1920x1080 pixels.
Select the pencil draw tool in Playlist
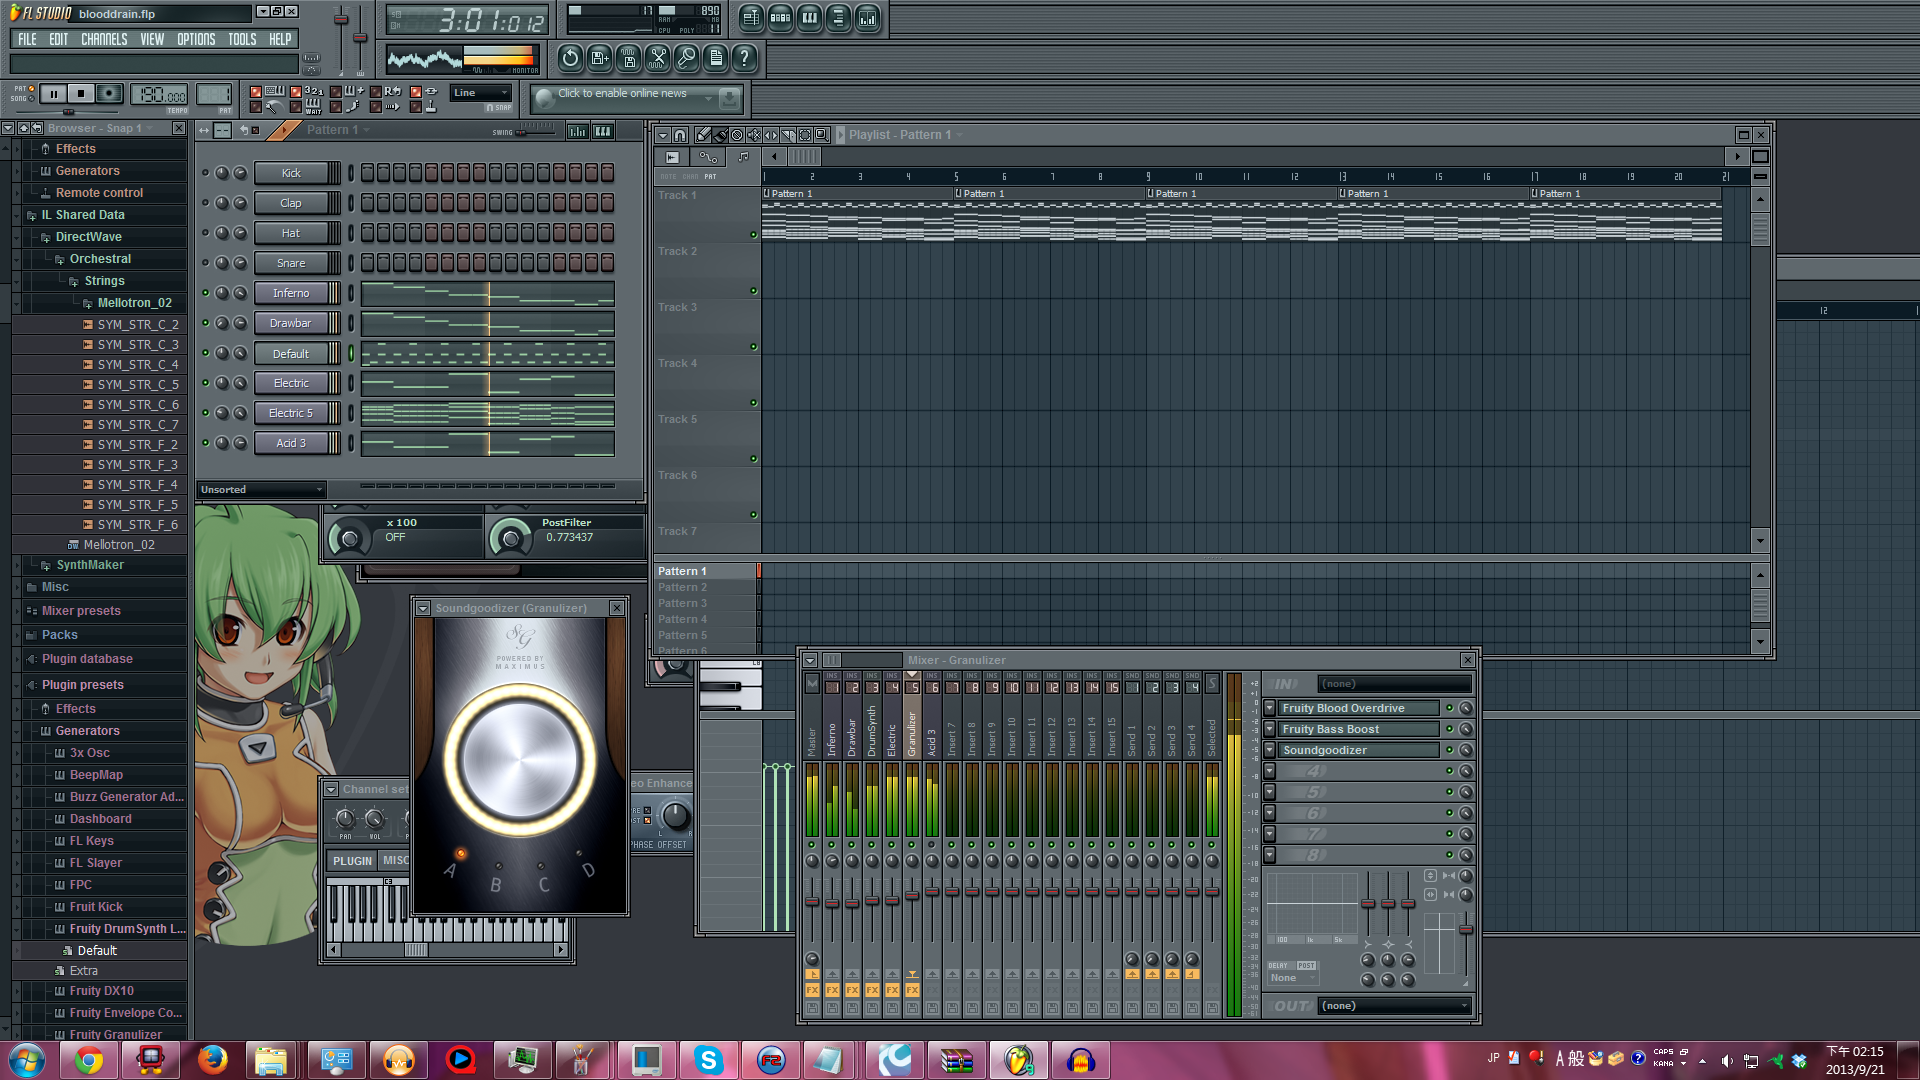[x=703, y=135]
